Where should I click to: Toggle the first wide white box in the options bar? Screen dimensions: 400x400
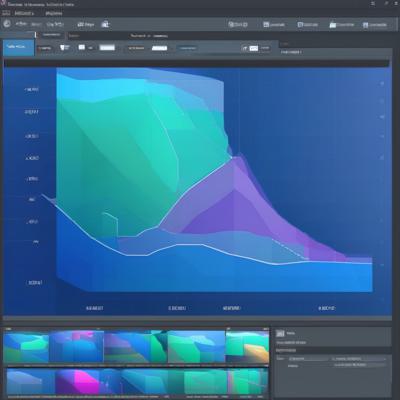pyautogui.click(x=107, y=48)
